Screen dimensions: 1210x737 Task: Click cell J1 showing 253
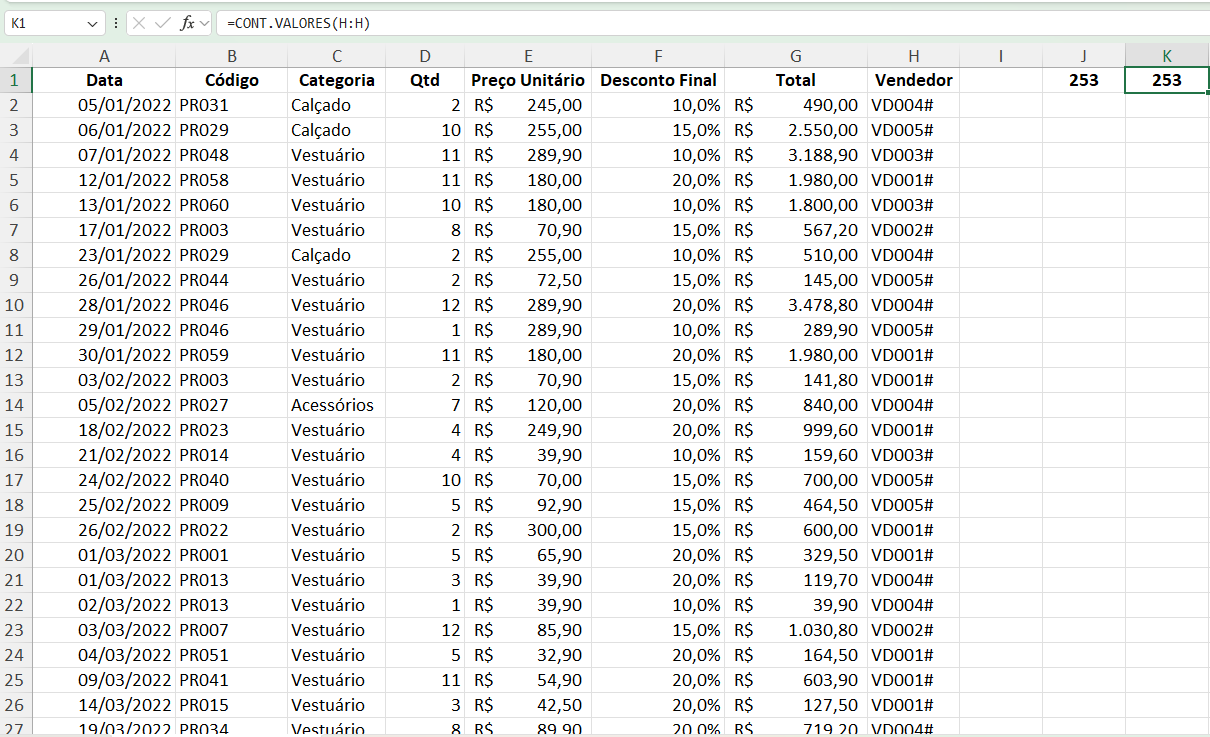1083,80
